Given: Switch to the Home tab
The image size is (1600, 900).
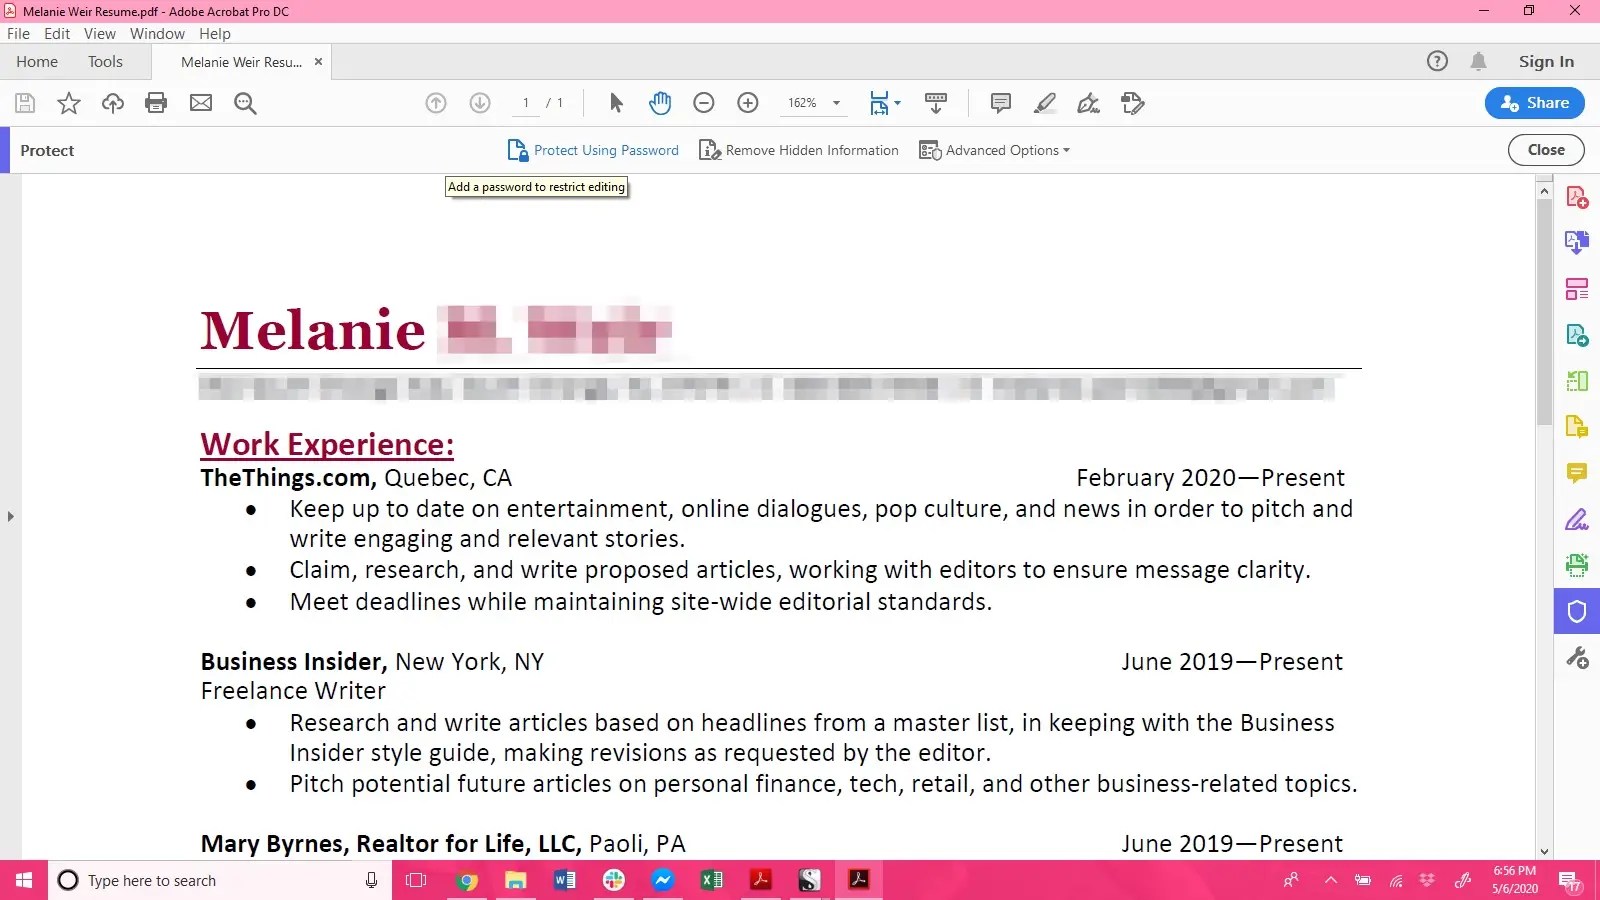Looking at the screenshot, I should [37, 62].
